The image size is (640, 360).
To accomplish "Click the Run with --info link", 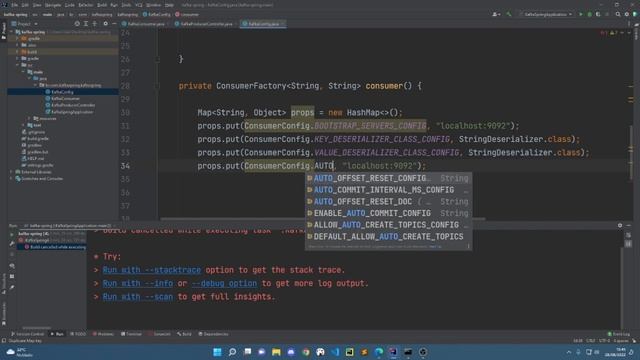I will coord(139,283).
